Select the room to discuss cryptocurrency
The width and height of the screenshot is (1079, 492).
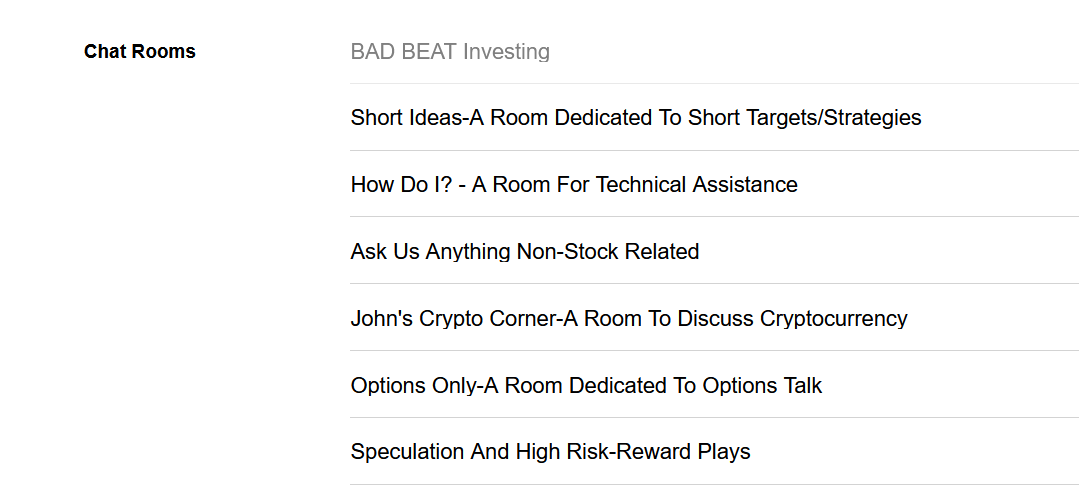[x=629, y=318]
